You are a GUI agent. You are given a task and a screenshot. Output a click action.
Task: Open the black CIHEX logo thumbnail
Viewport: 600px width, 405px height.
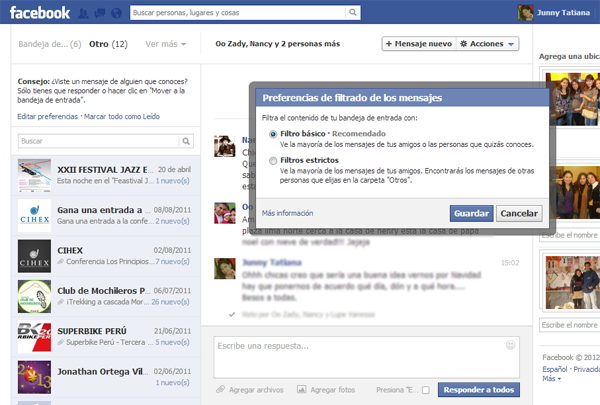click(x=34, y=256)
